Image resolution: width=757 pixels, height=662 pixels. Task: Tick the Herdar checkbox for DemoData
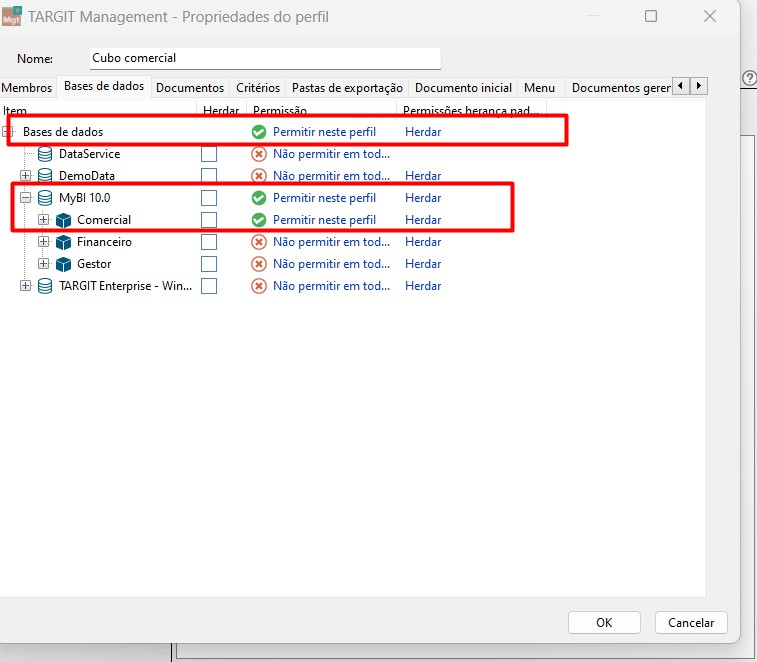(x=209, y=176)
